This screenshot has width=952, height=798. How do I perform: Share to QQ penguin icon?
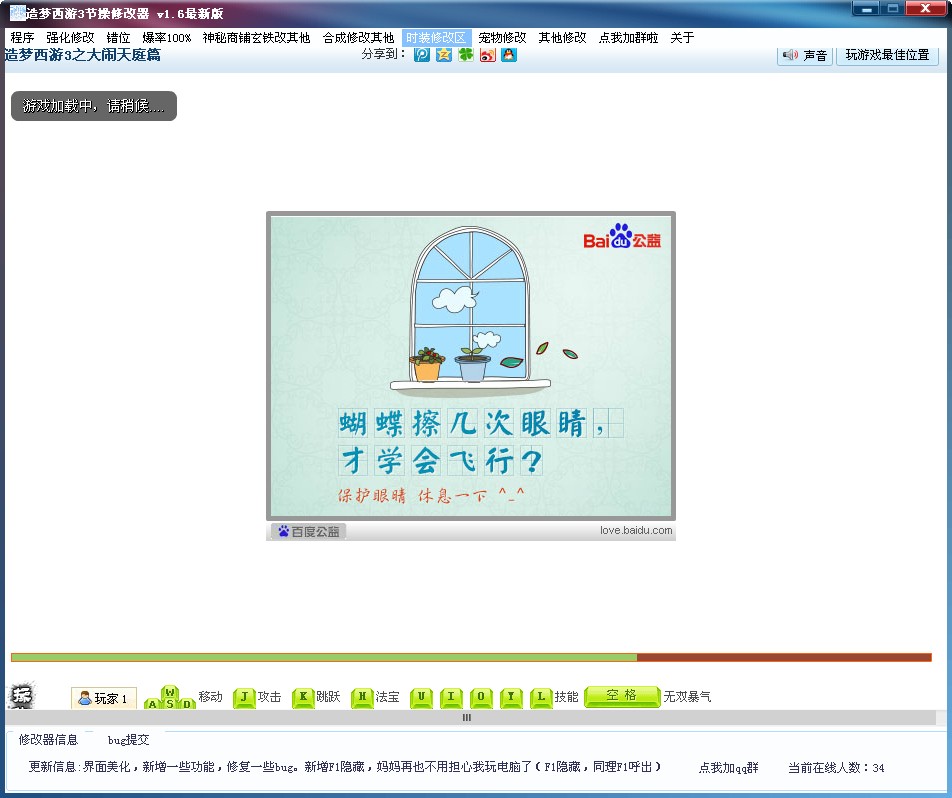[509, 55]
